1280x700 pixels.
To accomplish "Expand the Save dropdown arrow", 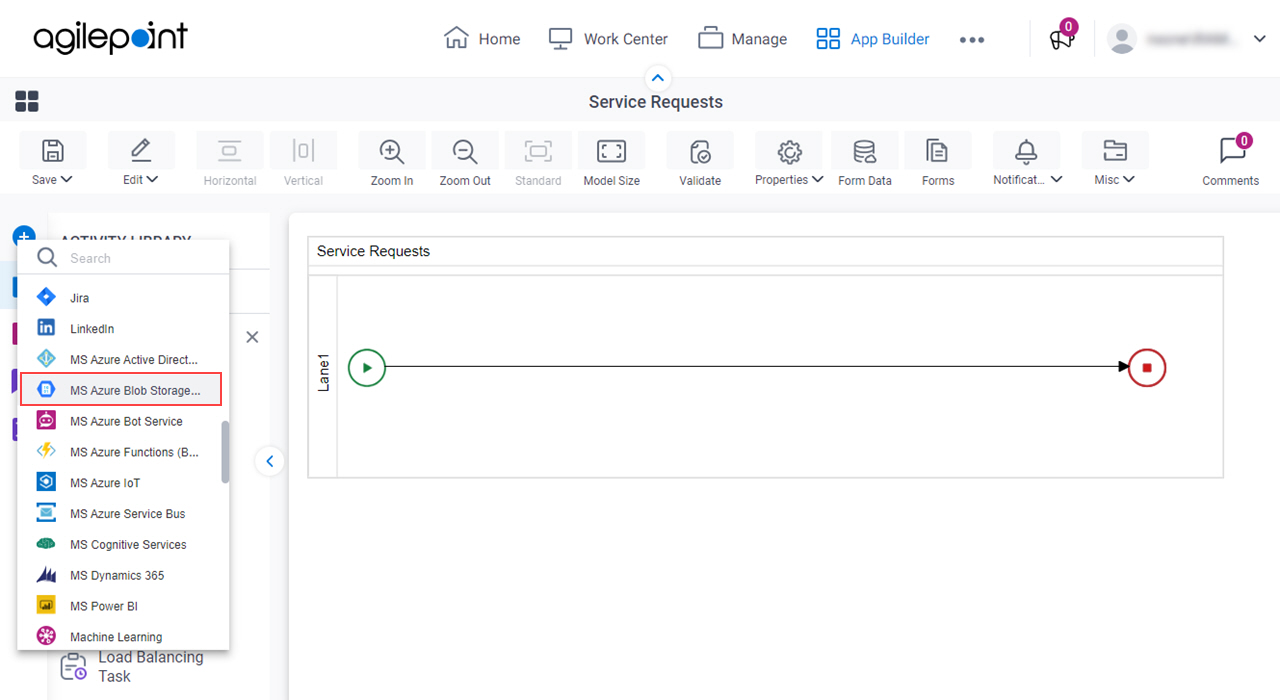I will pyautogui.click(x=67, y=180).
